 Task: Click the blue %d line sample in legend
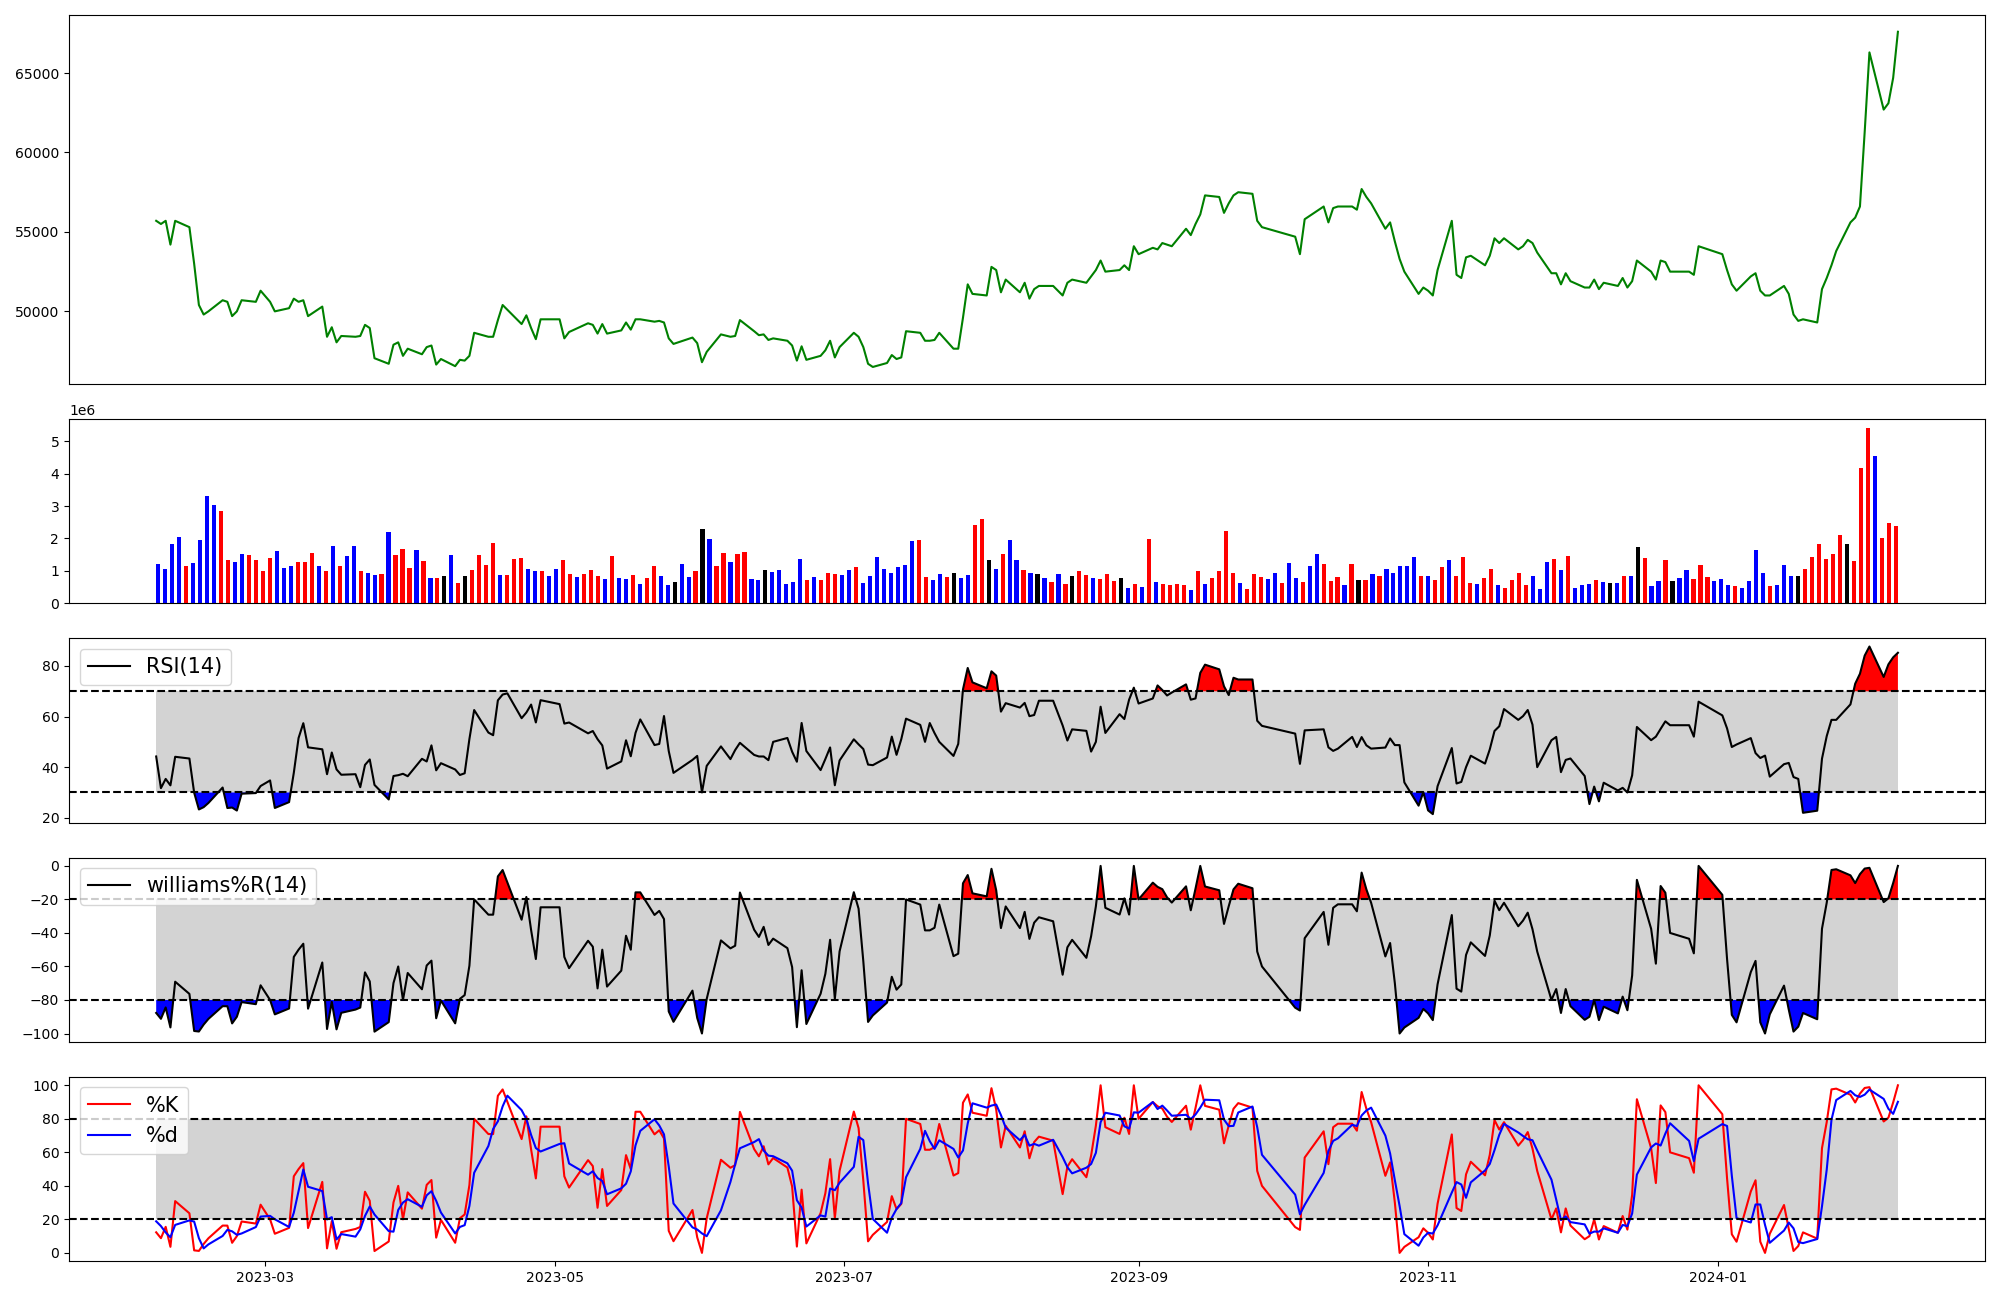tap(109, 1135)
